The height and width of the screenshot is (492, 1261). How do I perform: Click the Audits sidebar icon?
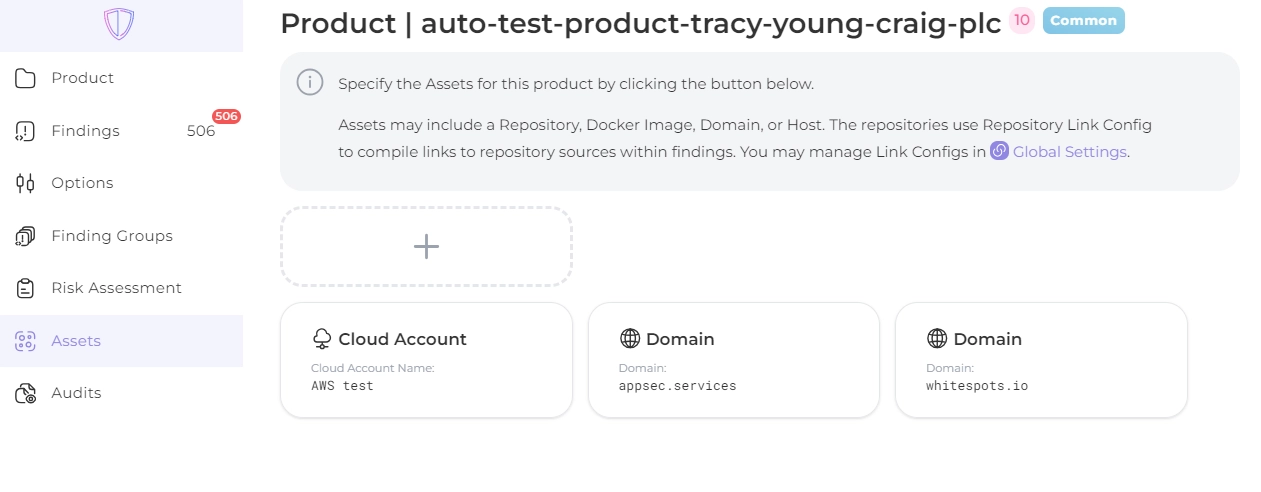tap(26, 393)
